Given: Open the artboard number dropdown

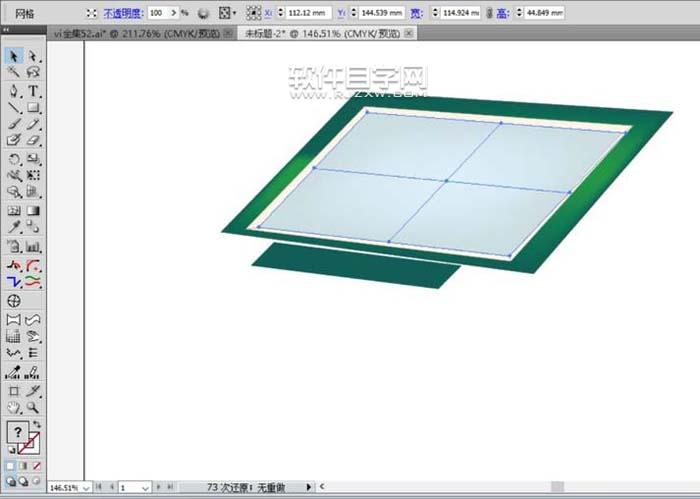Looking at the screenshot, I should click(x=146, y=487).
